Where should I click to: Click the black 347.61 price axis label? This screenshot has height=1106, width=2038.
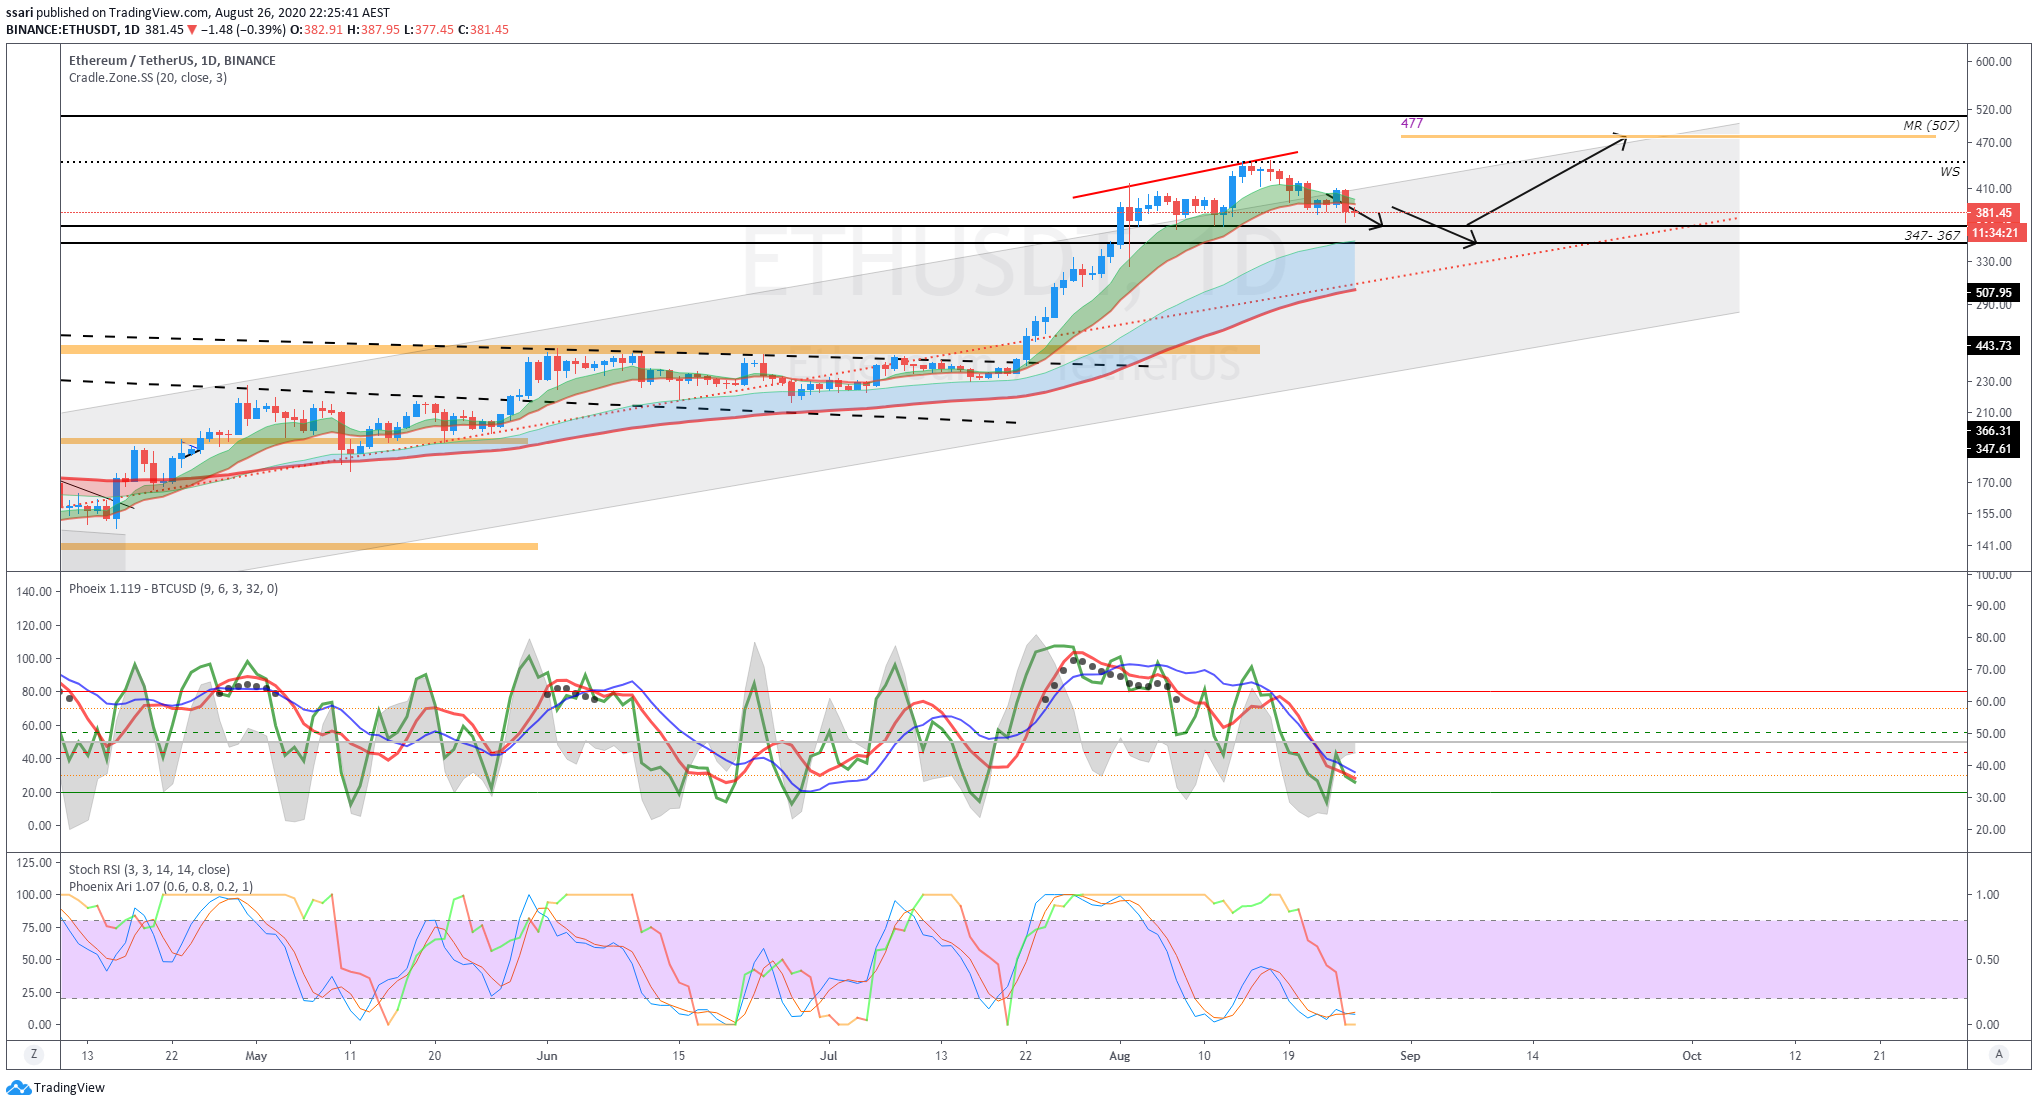[x=1993, y=449]
